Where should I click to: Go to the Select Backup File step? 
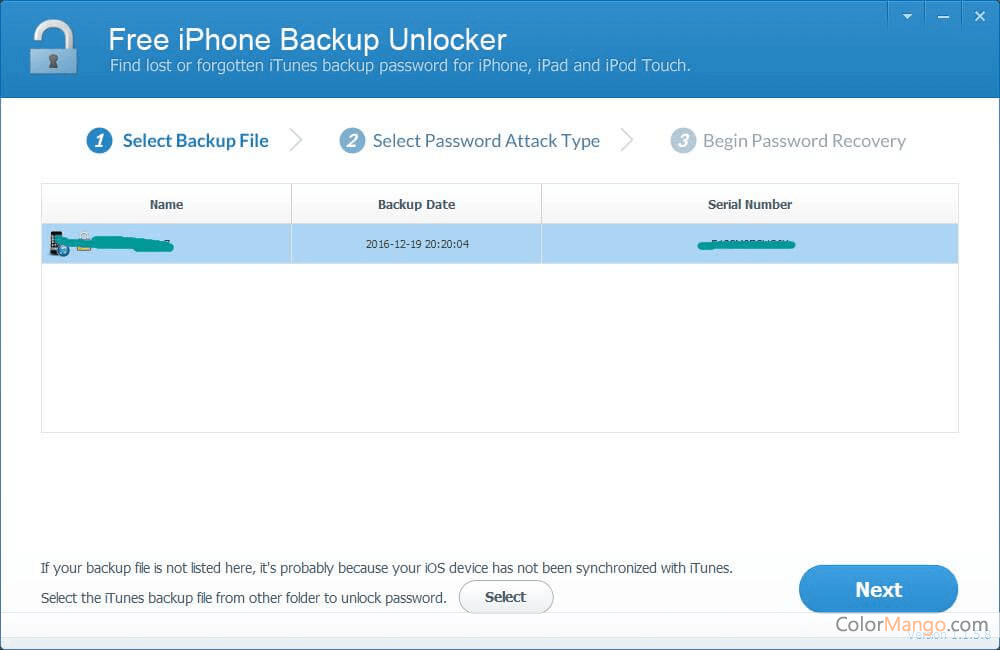click(195, 141)
